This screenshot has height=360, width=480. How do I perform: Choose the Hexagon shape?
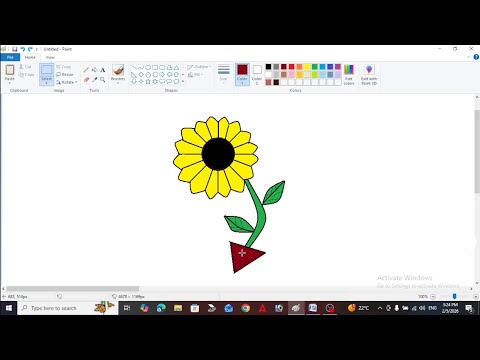(x=155, y=74)
